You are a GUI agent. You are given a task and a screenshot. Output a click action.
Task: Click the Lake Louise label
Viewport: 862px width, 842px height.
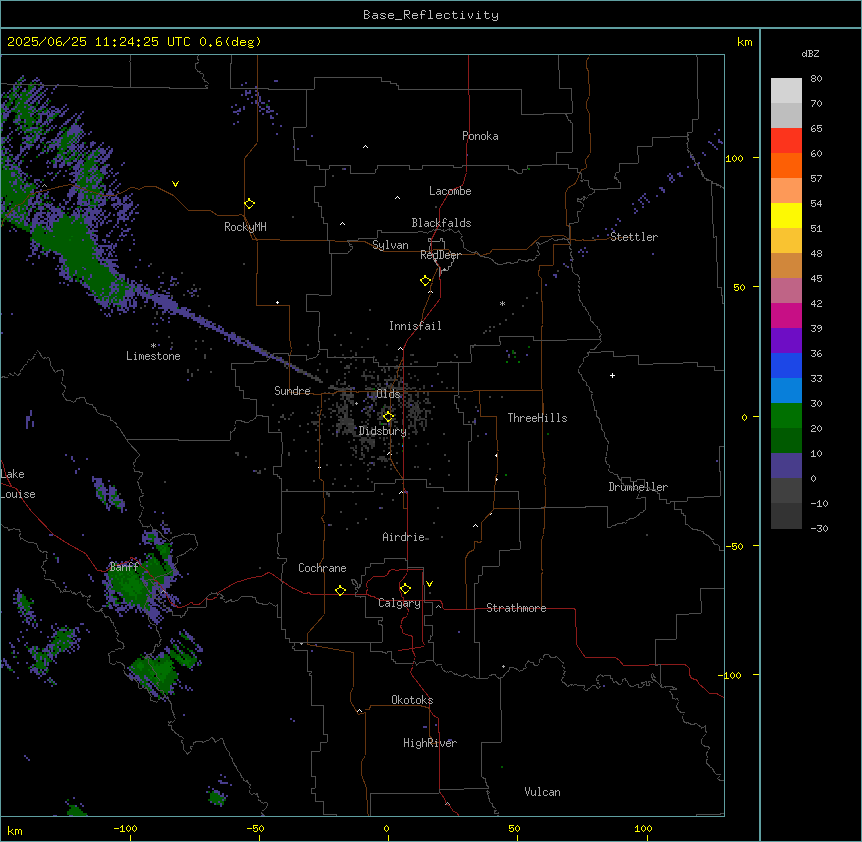(18, 484)
